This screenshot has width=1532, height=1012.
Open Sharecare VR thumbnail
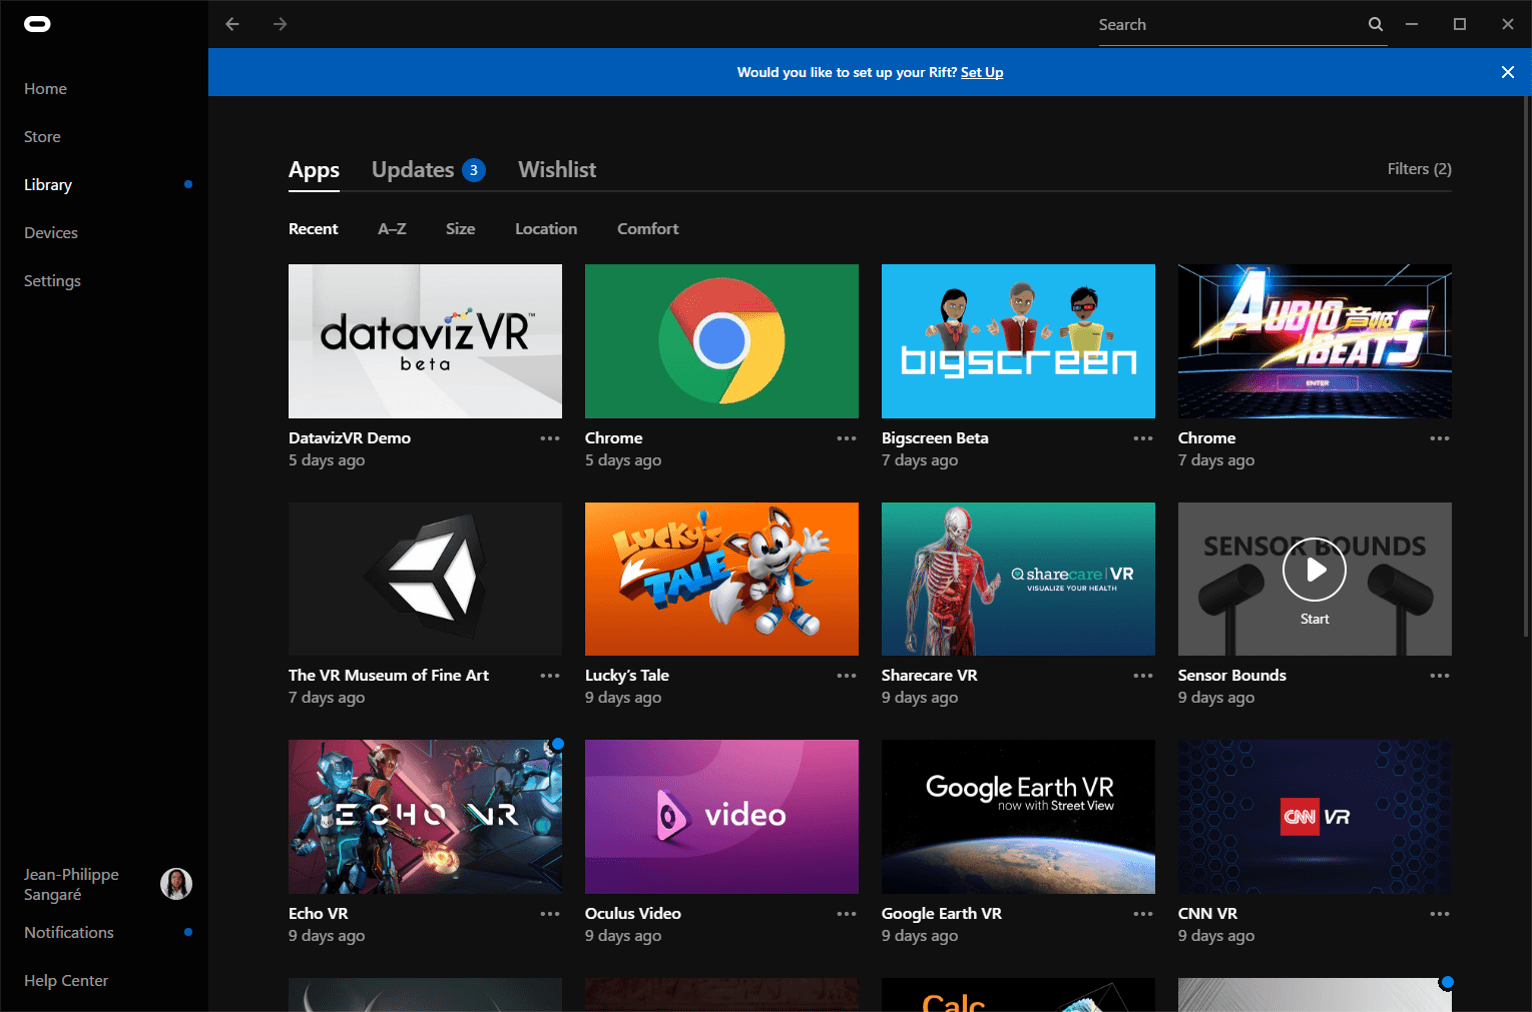coord(1018,579)
